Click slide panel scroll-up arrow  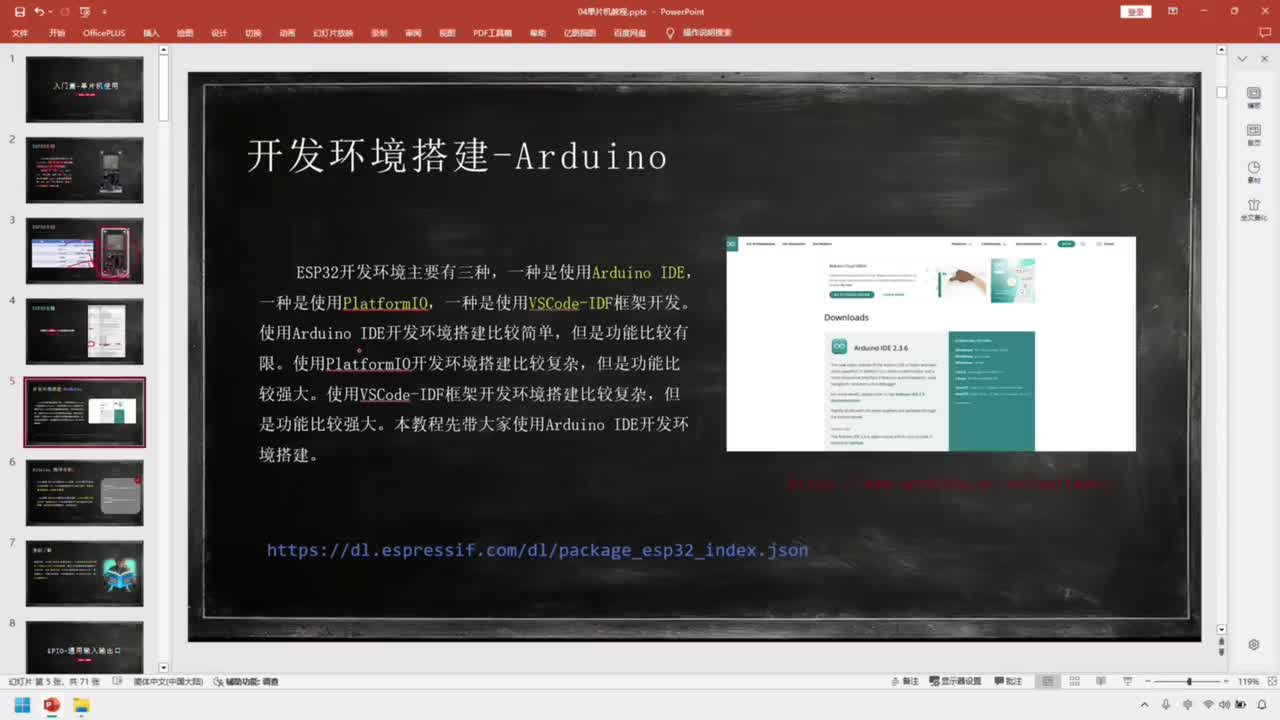point(164,50)
